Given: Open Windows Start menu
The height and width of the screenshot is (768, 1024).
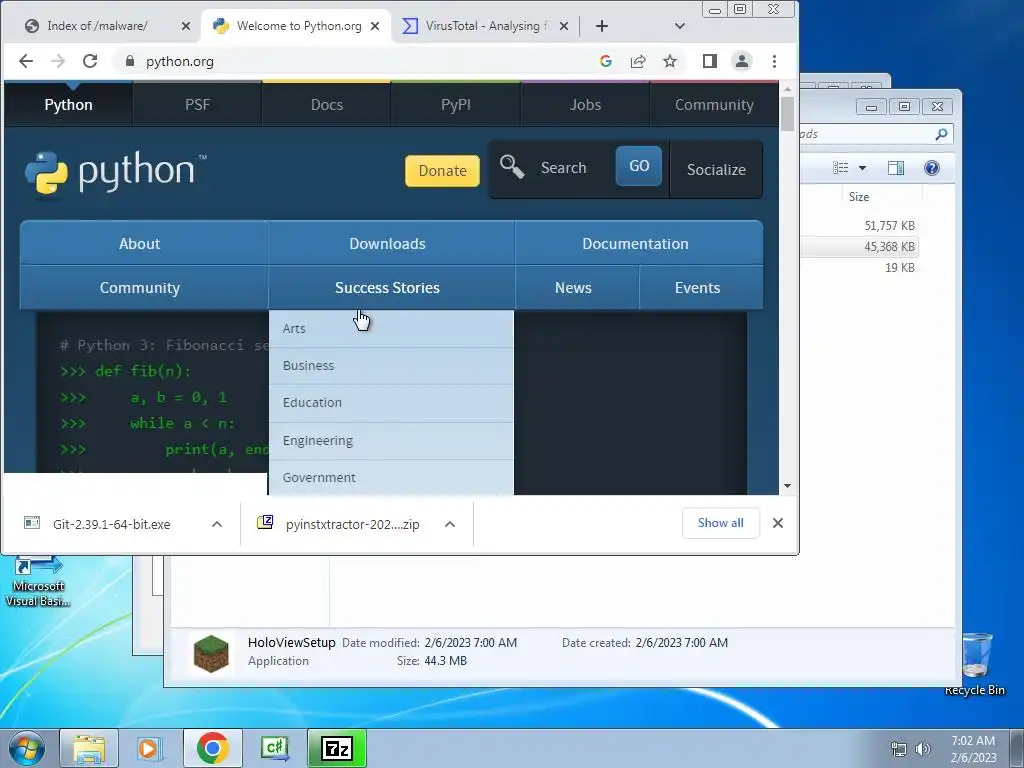Looking at the screenshot, I should click(27, 748).
